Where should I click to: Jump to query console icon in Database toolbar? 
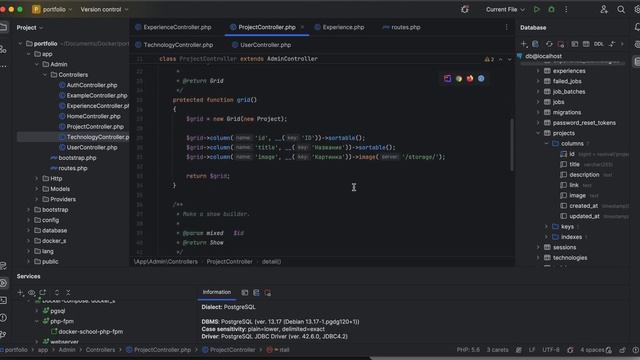tap(574, 44)
